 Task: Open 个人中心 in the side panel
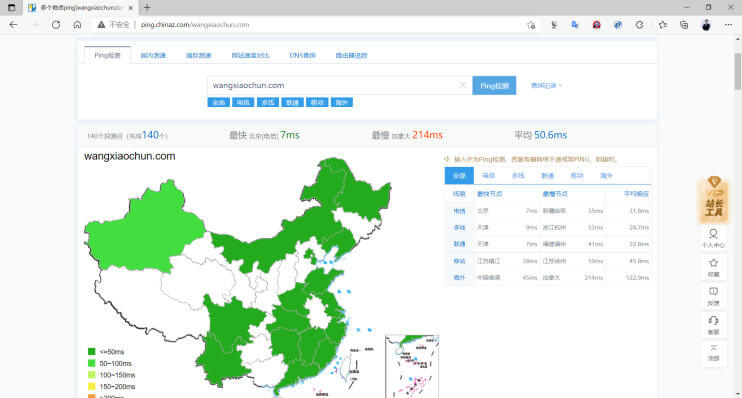[713, 238]
